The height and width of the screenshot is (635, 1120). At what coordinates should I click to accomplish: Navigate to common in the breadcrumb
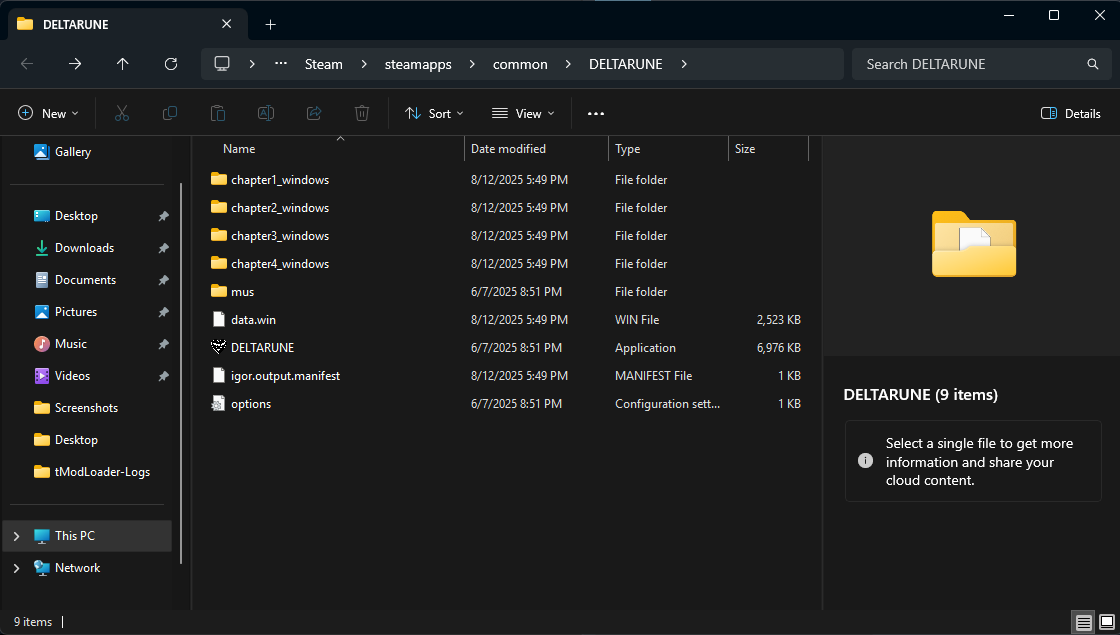(x=520, y=64)
